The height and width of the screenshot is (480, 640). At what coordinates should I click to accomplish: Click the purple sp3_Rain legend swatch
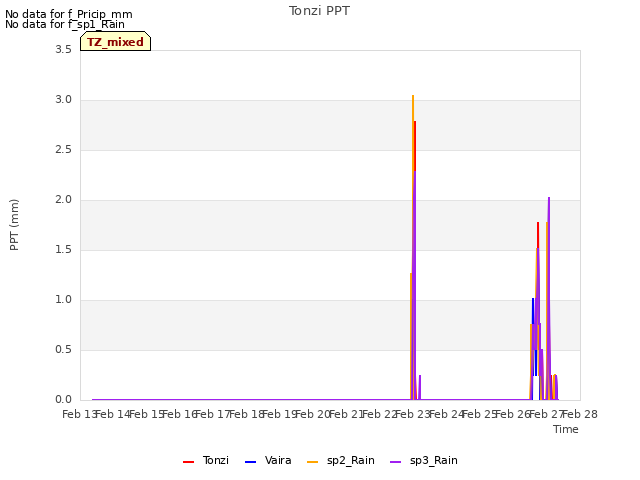[396, 462]
